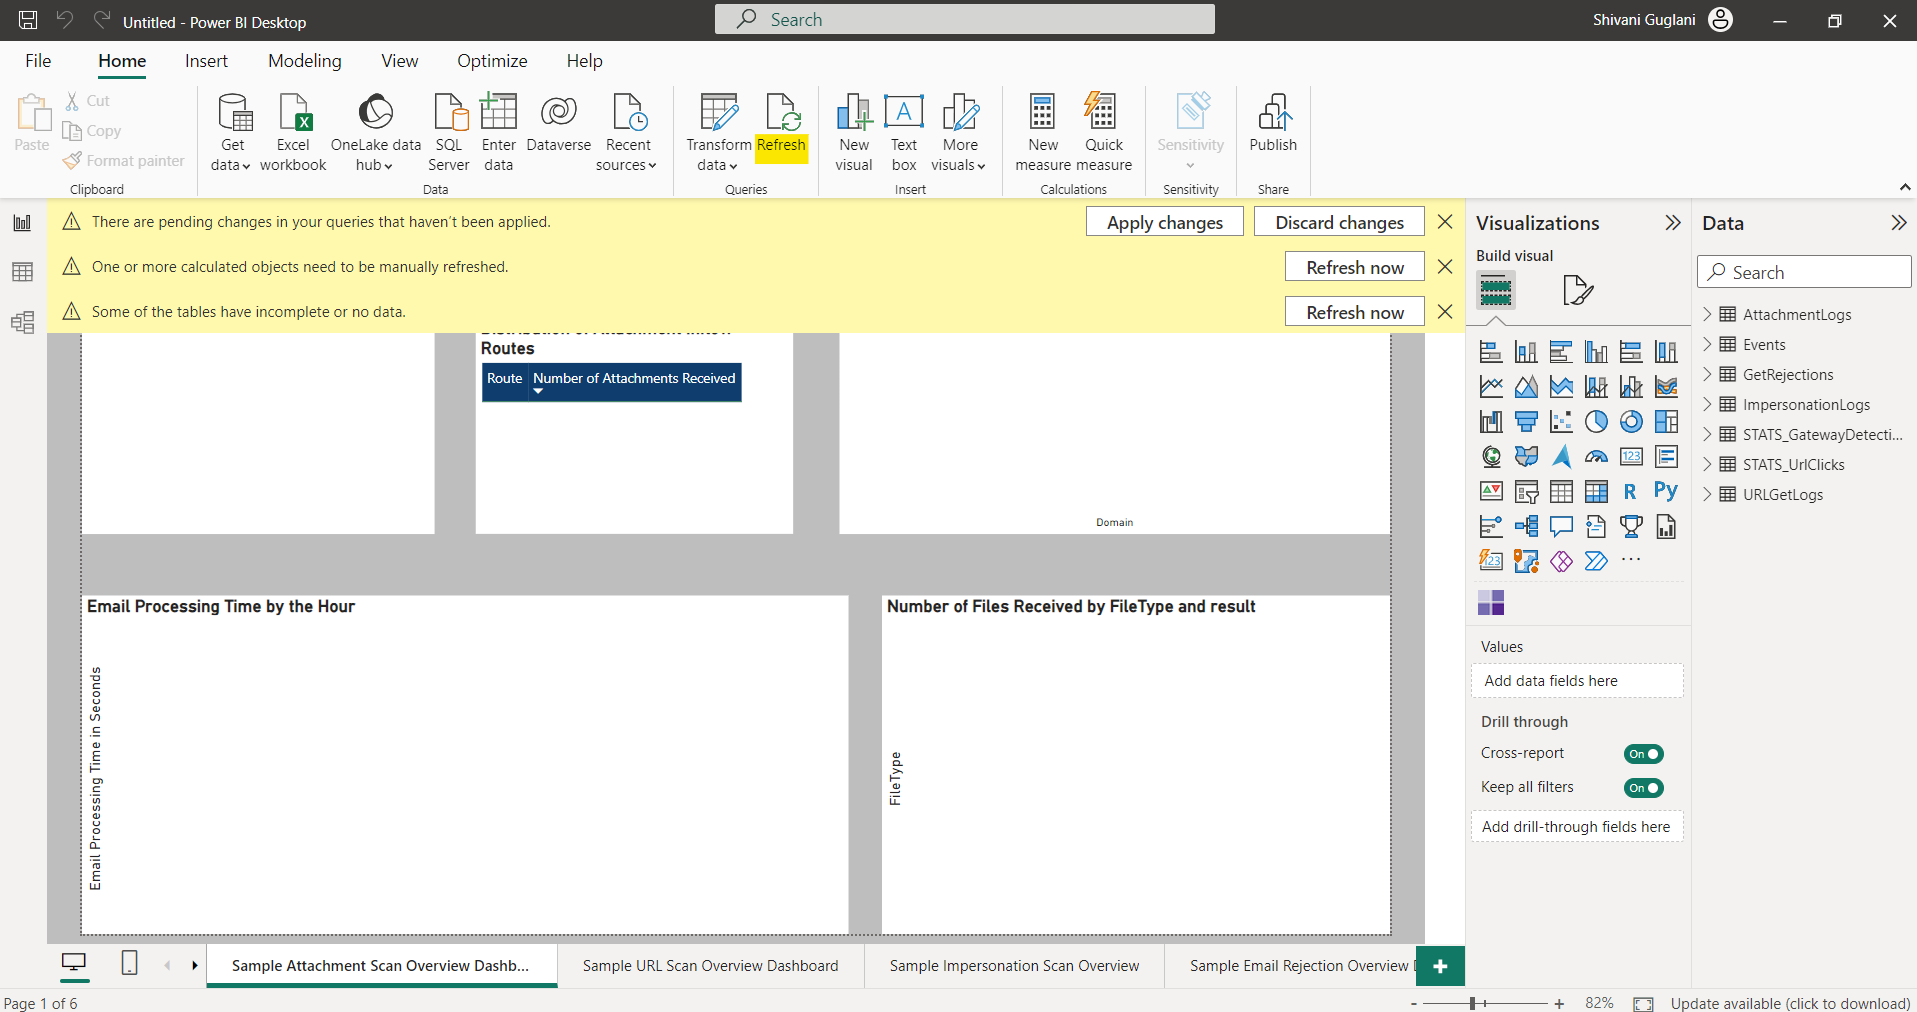Image resolution: width=1917 pixels, height=1012 pixels.
Task: Open the Modeling ribbon tab
Action: point(304,61)
